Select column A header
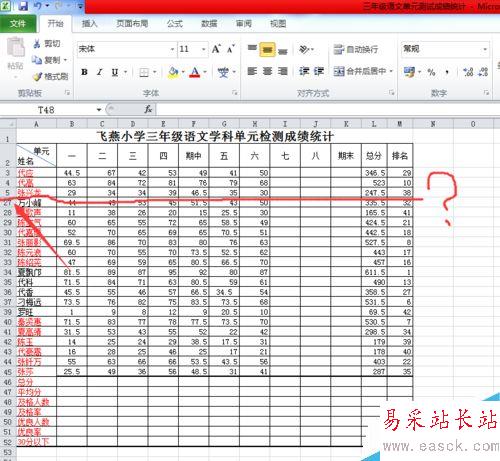 coord(36,124)
